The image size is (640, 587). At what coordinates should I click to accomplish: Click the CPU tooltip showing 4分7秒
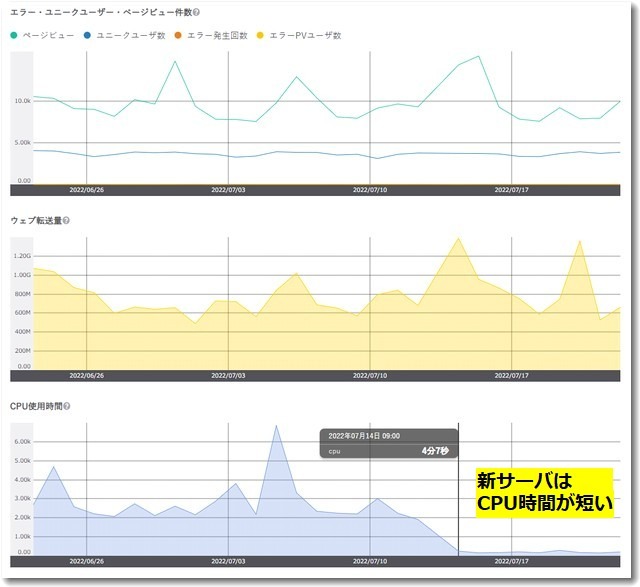(x=387, y=444)
